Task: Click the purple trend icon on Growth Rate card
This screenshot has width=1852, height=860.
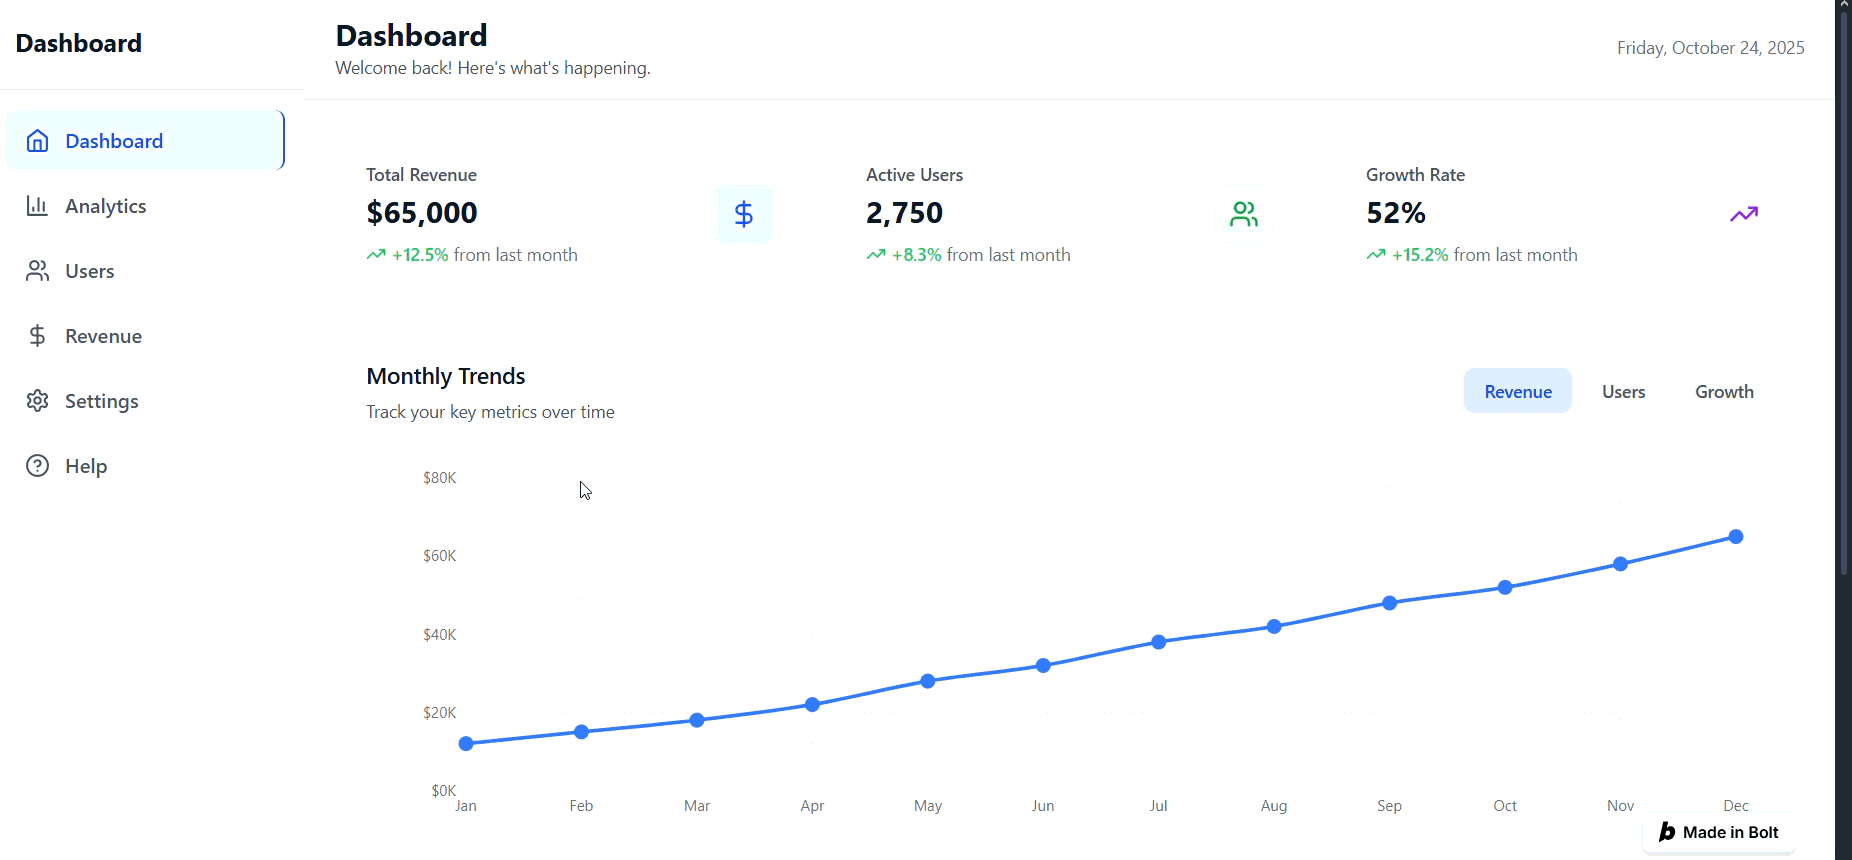Action: pos(1743,214)
